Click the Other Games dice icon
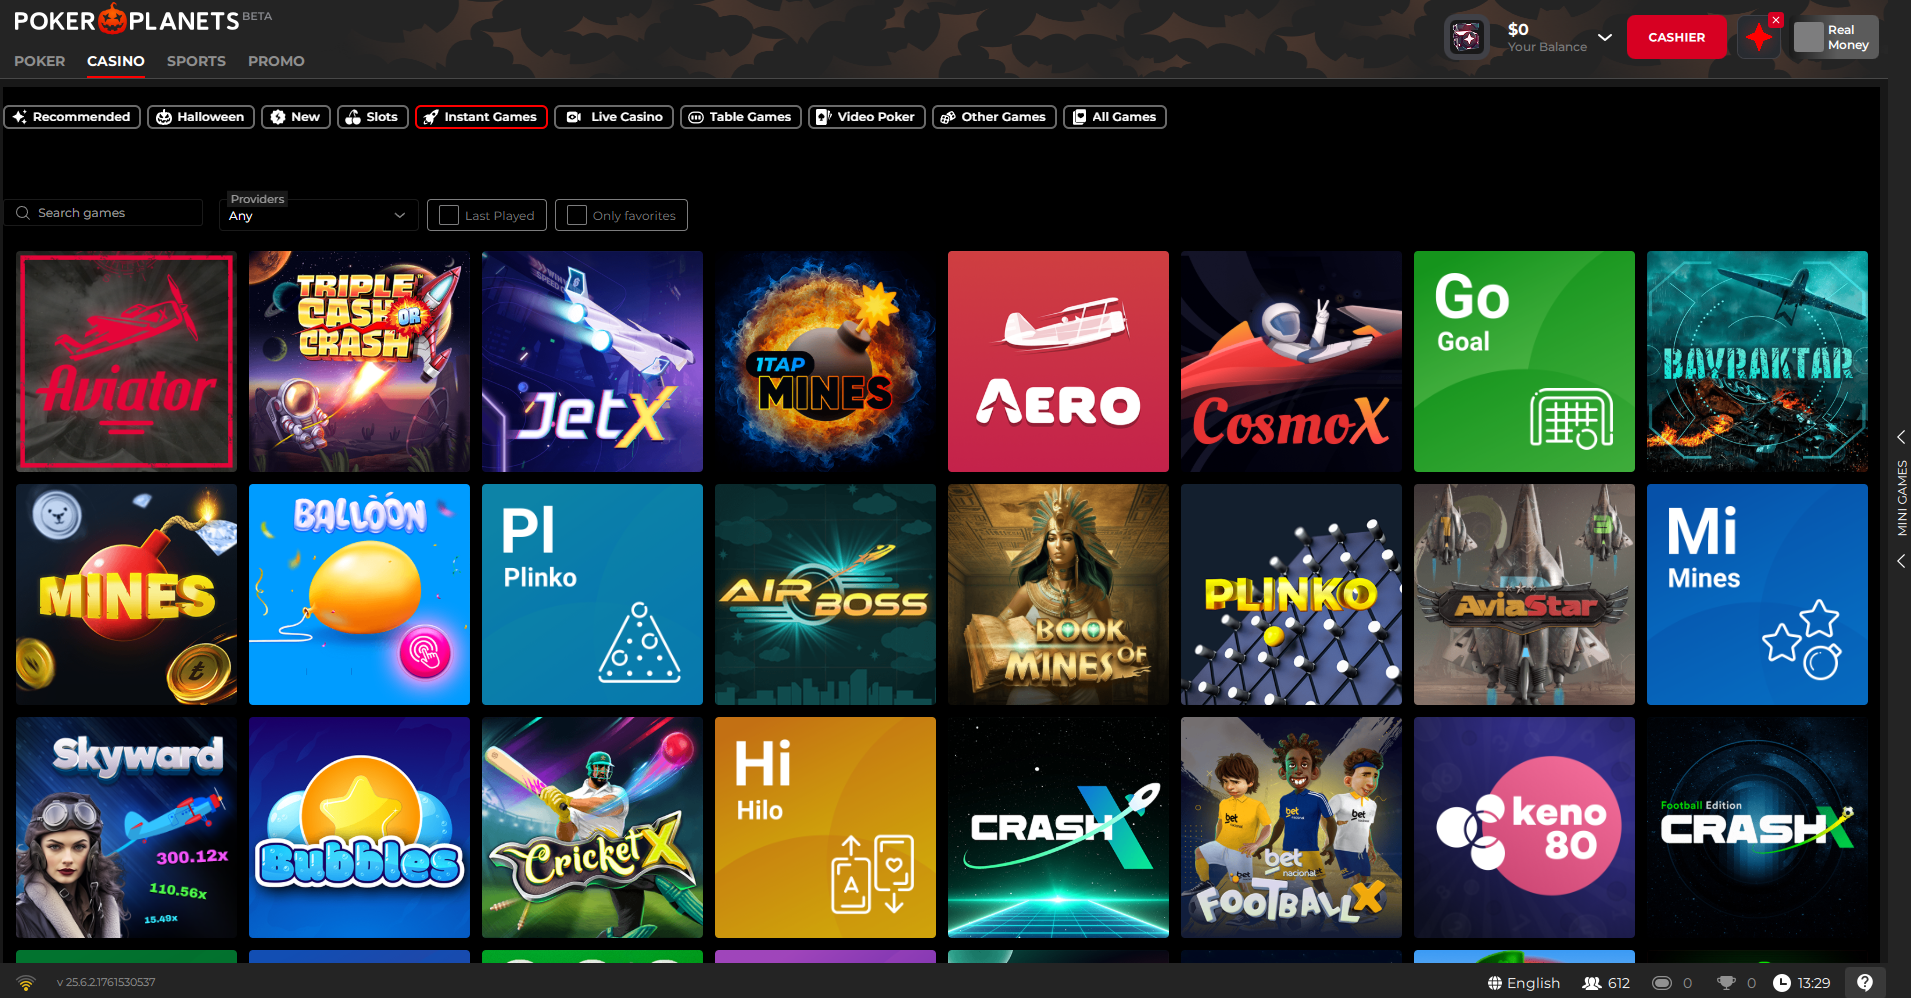 click(x=946, y=117)
